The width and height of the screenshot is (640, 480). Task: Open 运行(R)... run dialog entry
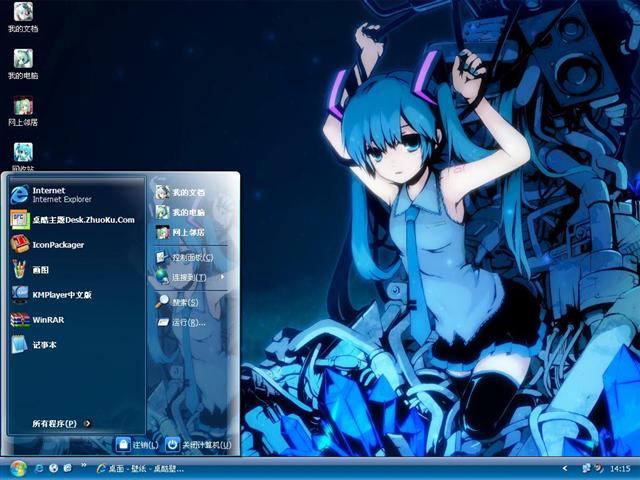(186, 322)
